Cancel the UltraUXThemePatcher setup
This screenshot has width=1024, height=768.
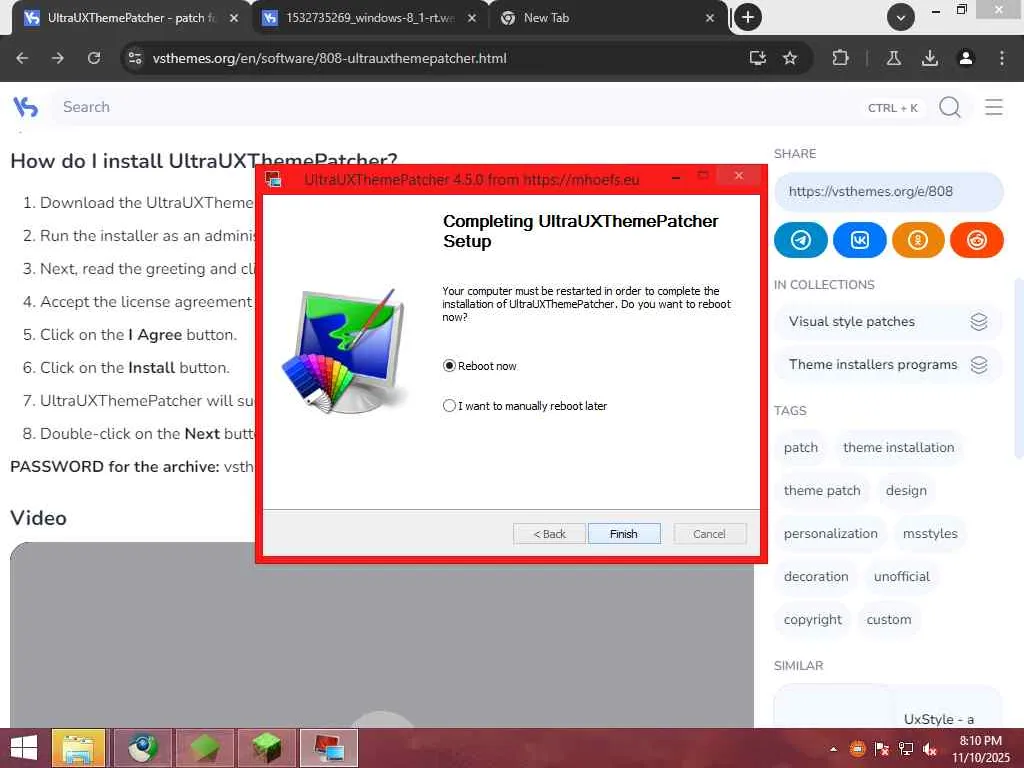[x=709, y=534]
